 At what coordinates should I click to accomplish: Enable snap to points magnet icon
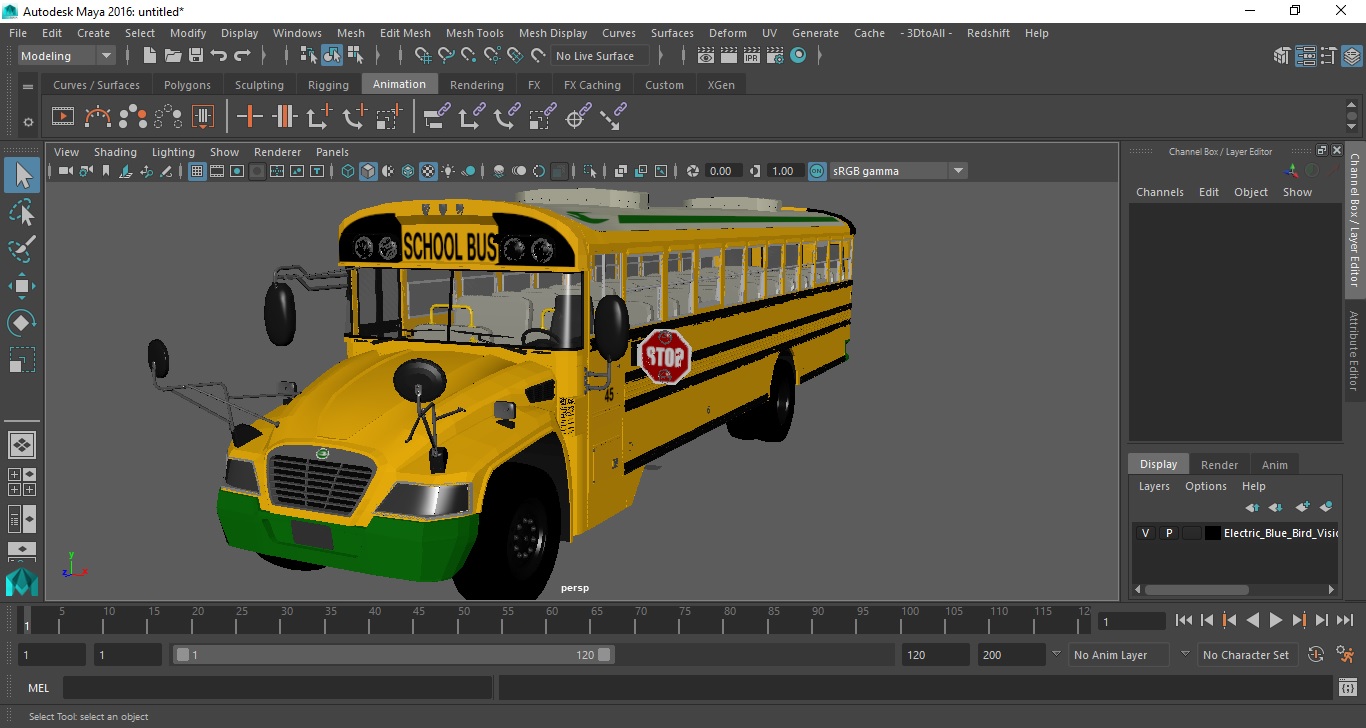click(469, 55)
